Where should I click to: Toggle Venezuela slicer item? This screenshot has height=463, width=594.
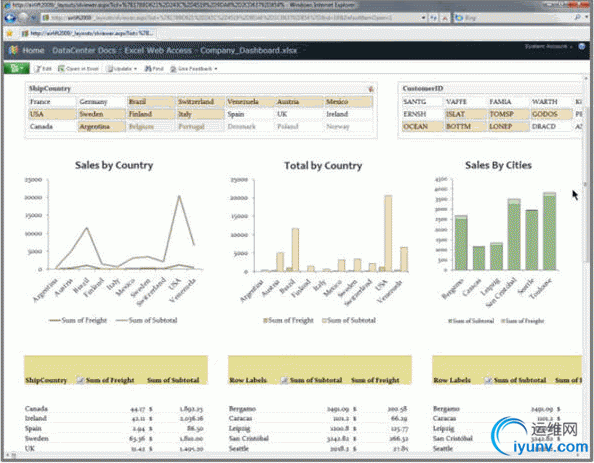(250, 102)
